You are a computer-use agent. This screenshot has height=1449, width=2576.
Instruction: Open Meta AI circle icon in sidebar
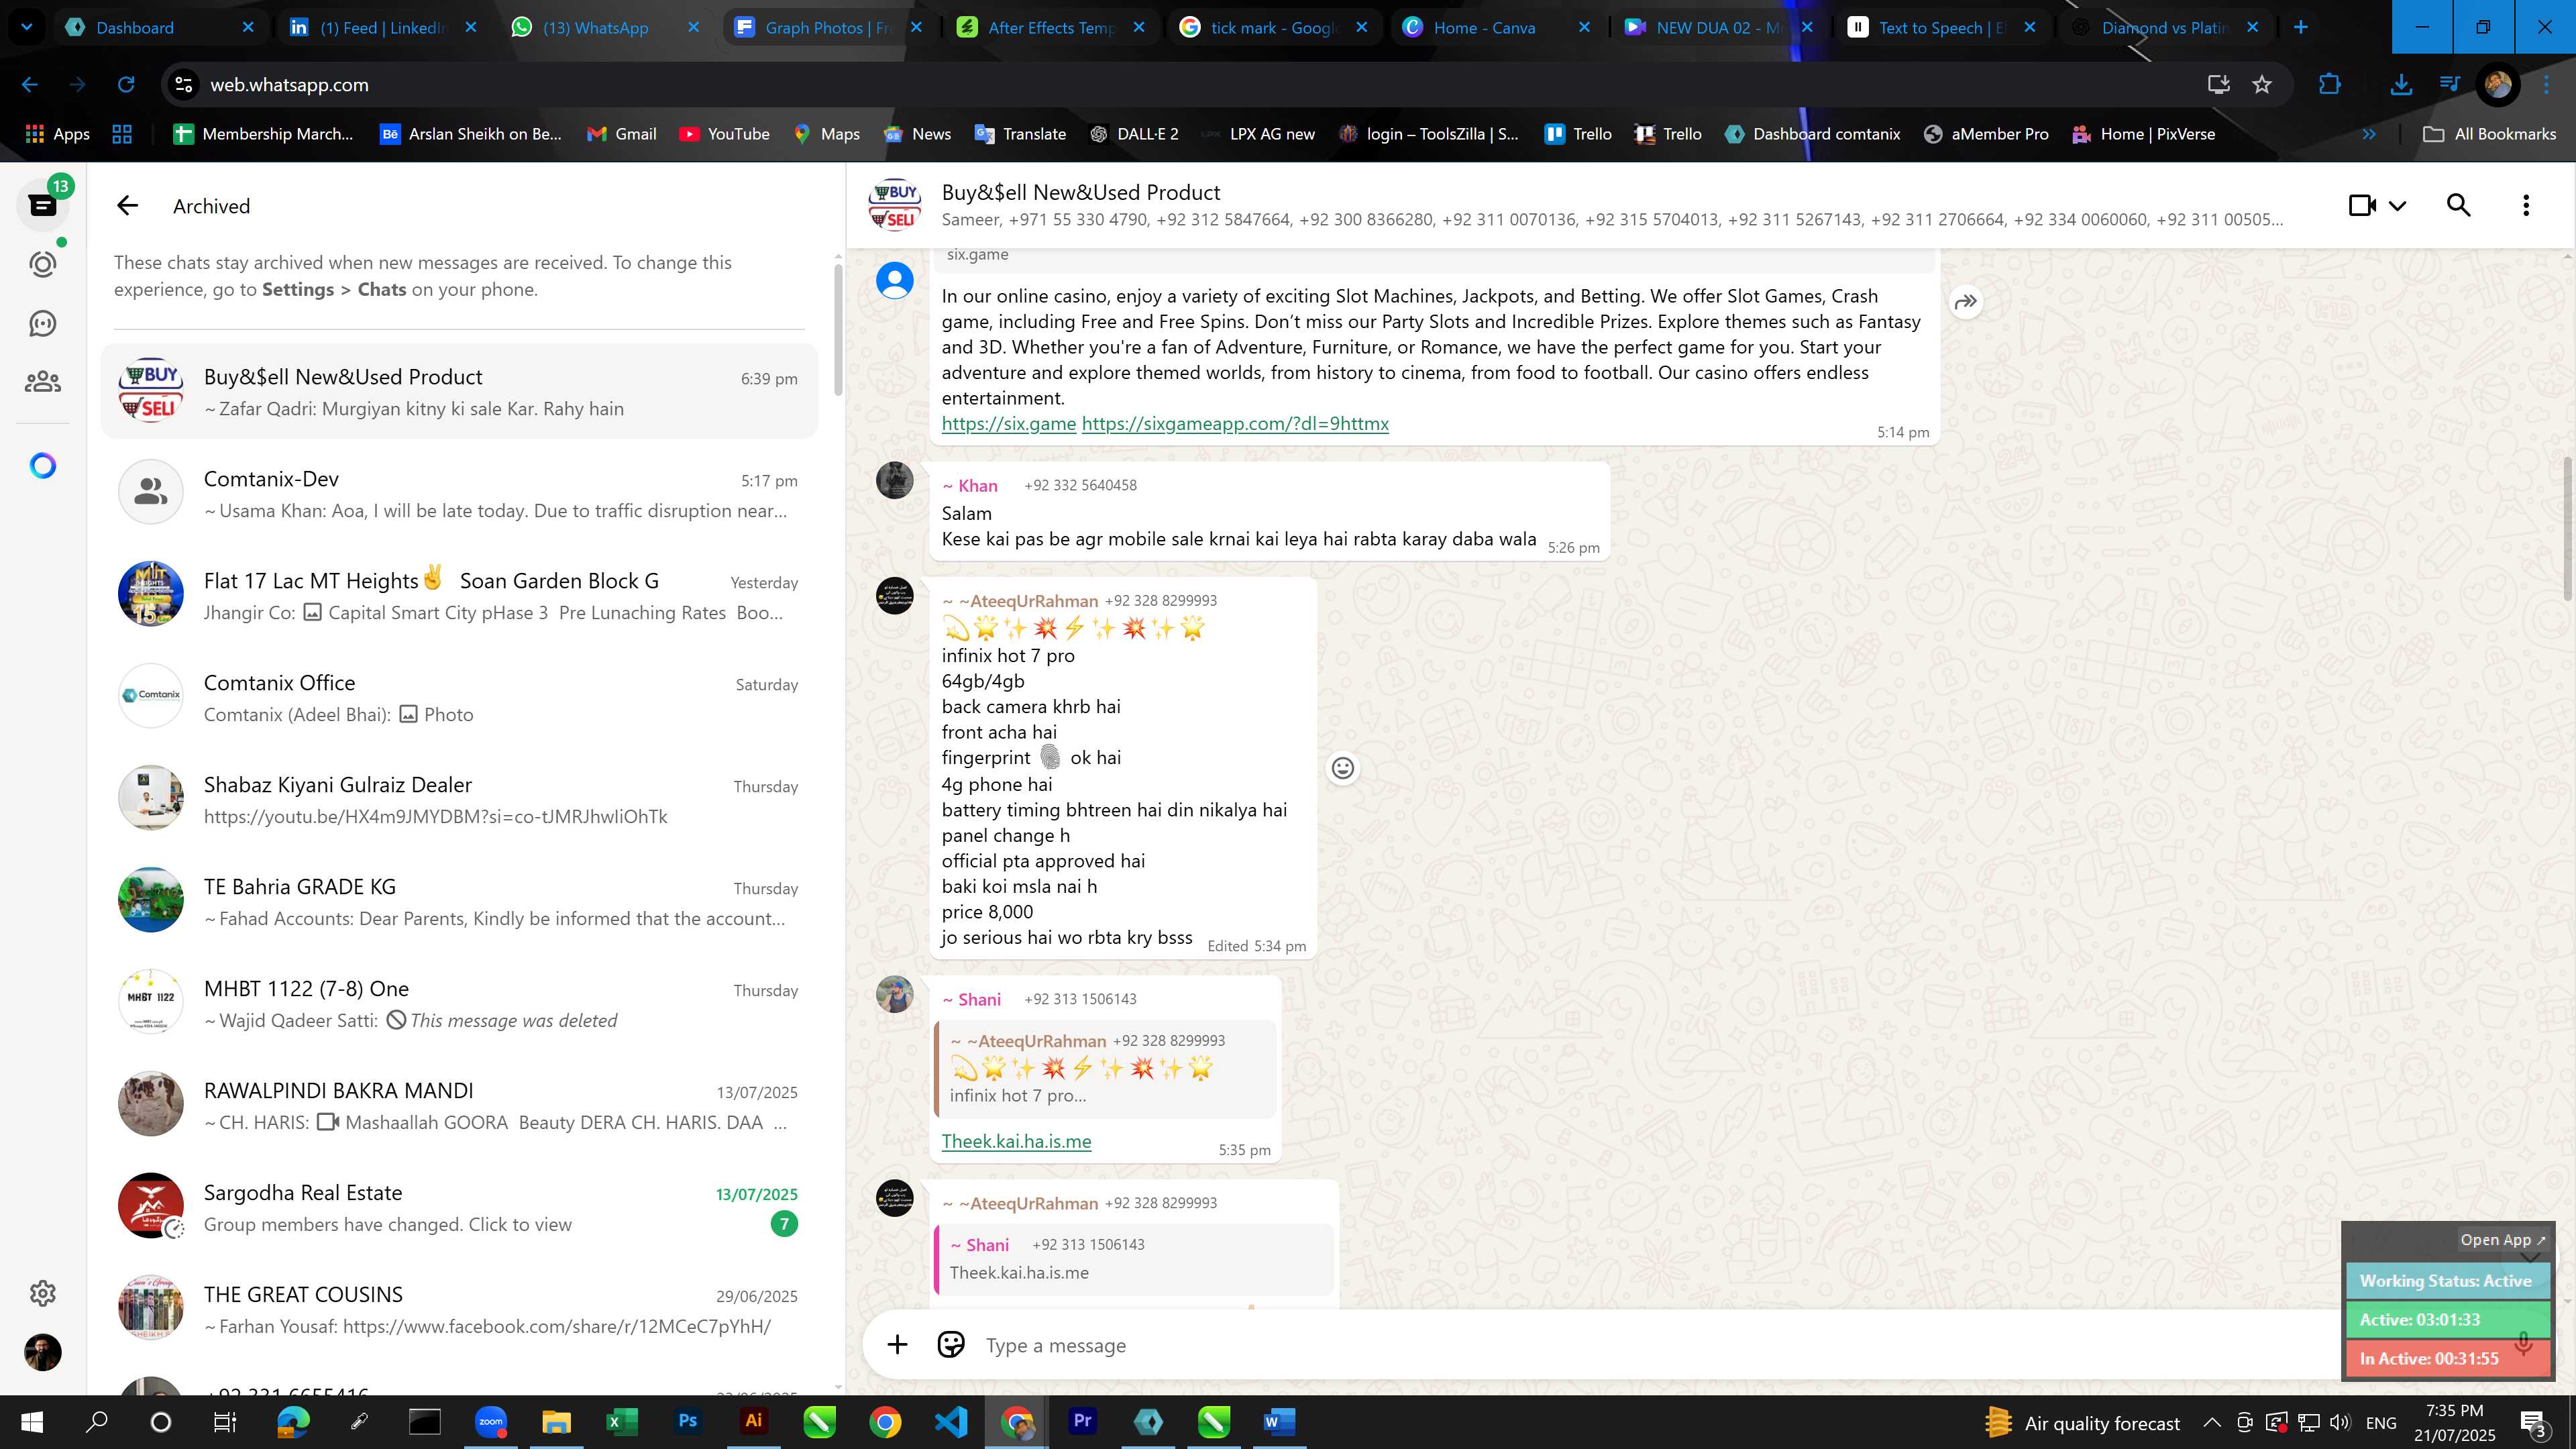(x=43, y=466)
